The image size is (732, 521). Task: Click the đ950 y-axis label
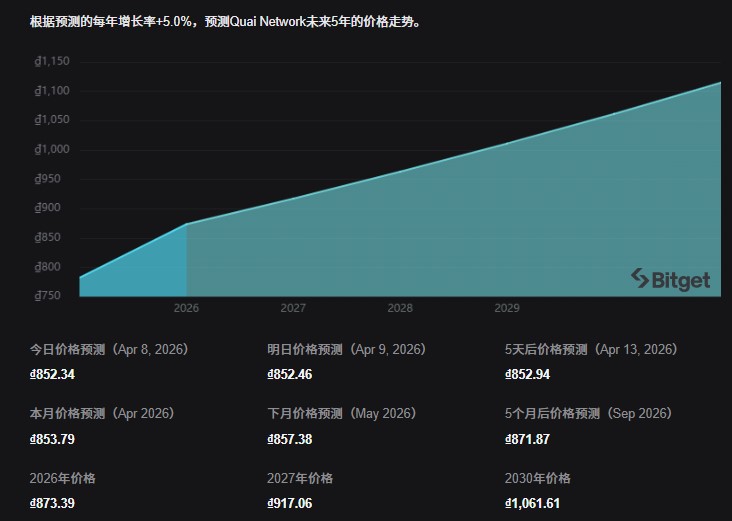pos(48,179)
